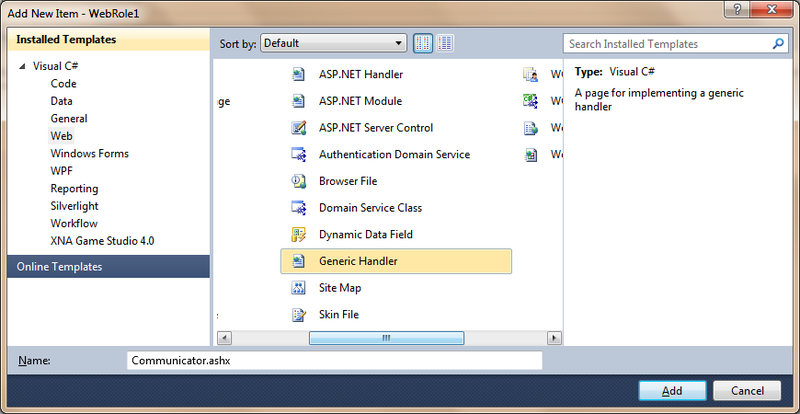Open the Online Templates section

108,266
